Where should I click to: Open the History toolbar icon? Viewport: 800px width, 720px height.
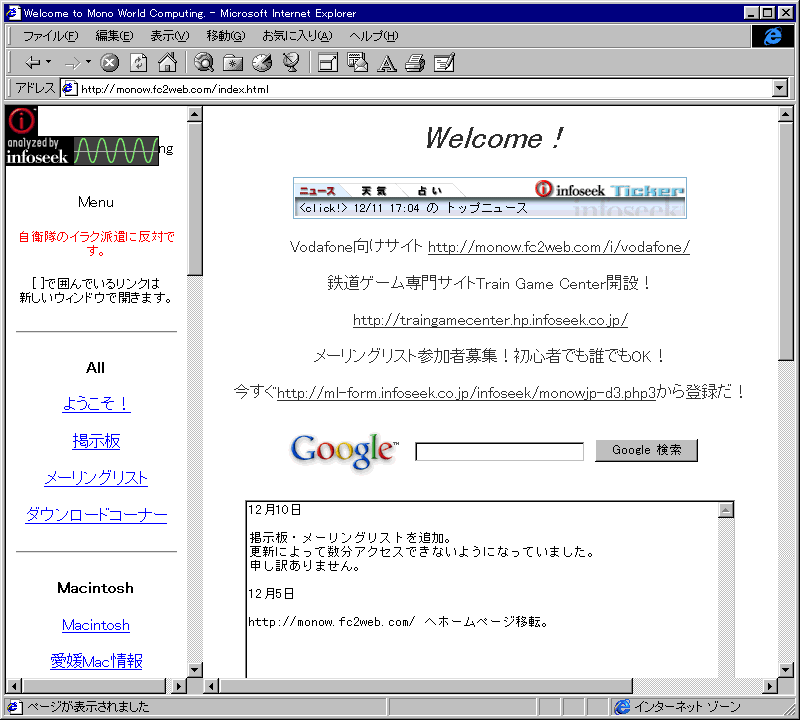point(262,63)
